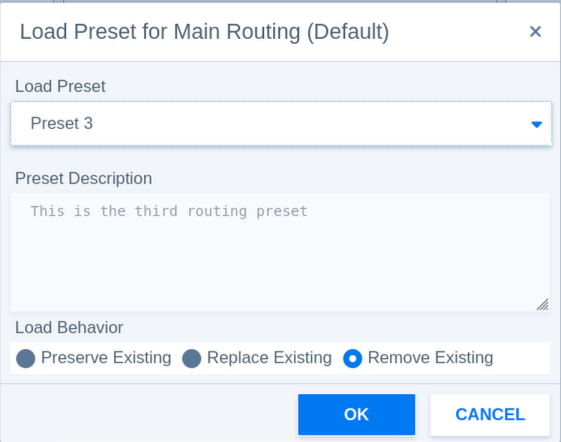
Task: Click the 'Remove Existing' label text
Action: (x=430, y=358)
